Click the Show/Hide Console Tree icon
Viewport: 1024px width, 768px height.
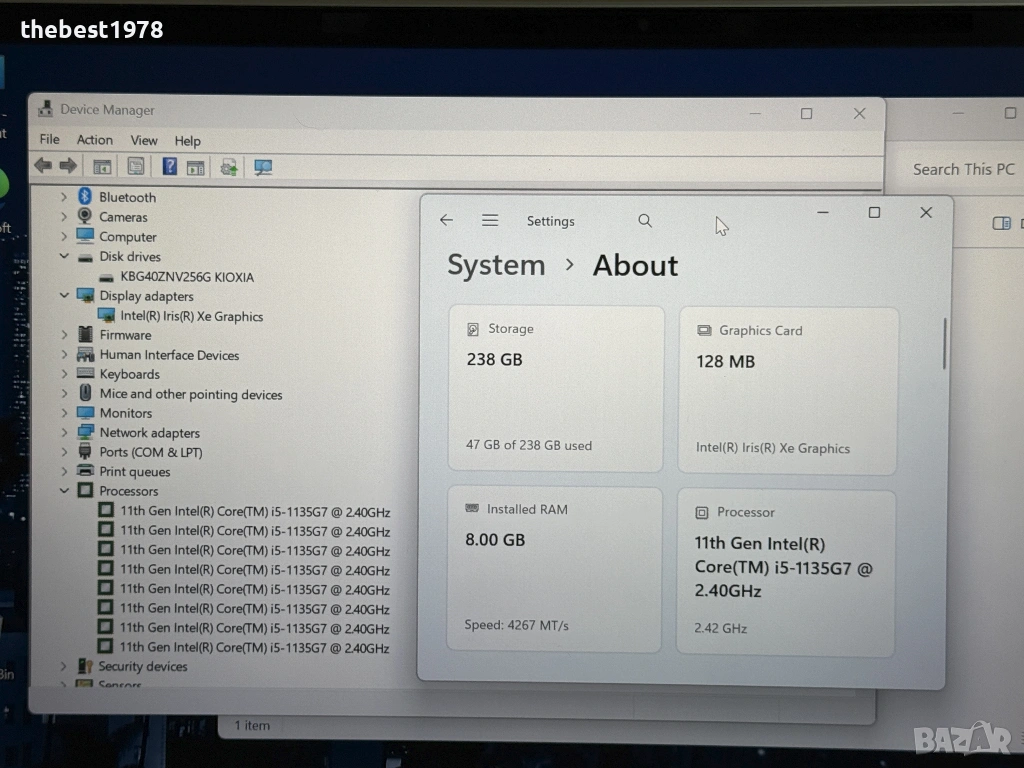[x=102, y=167]
